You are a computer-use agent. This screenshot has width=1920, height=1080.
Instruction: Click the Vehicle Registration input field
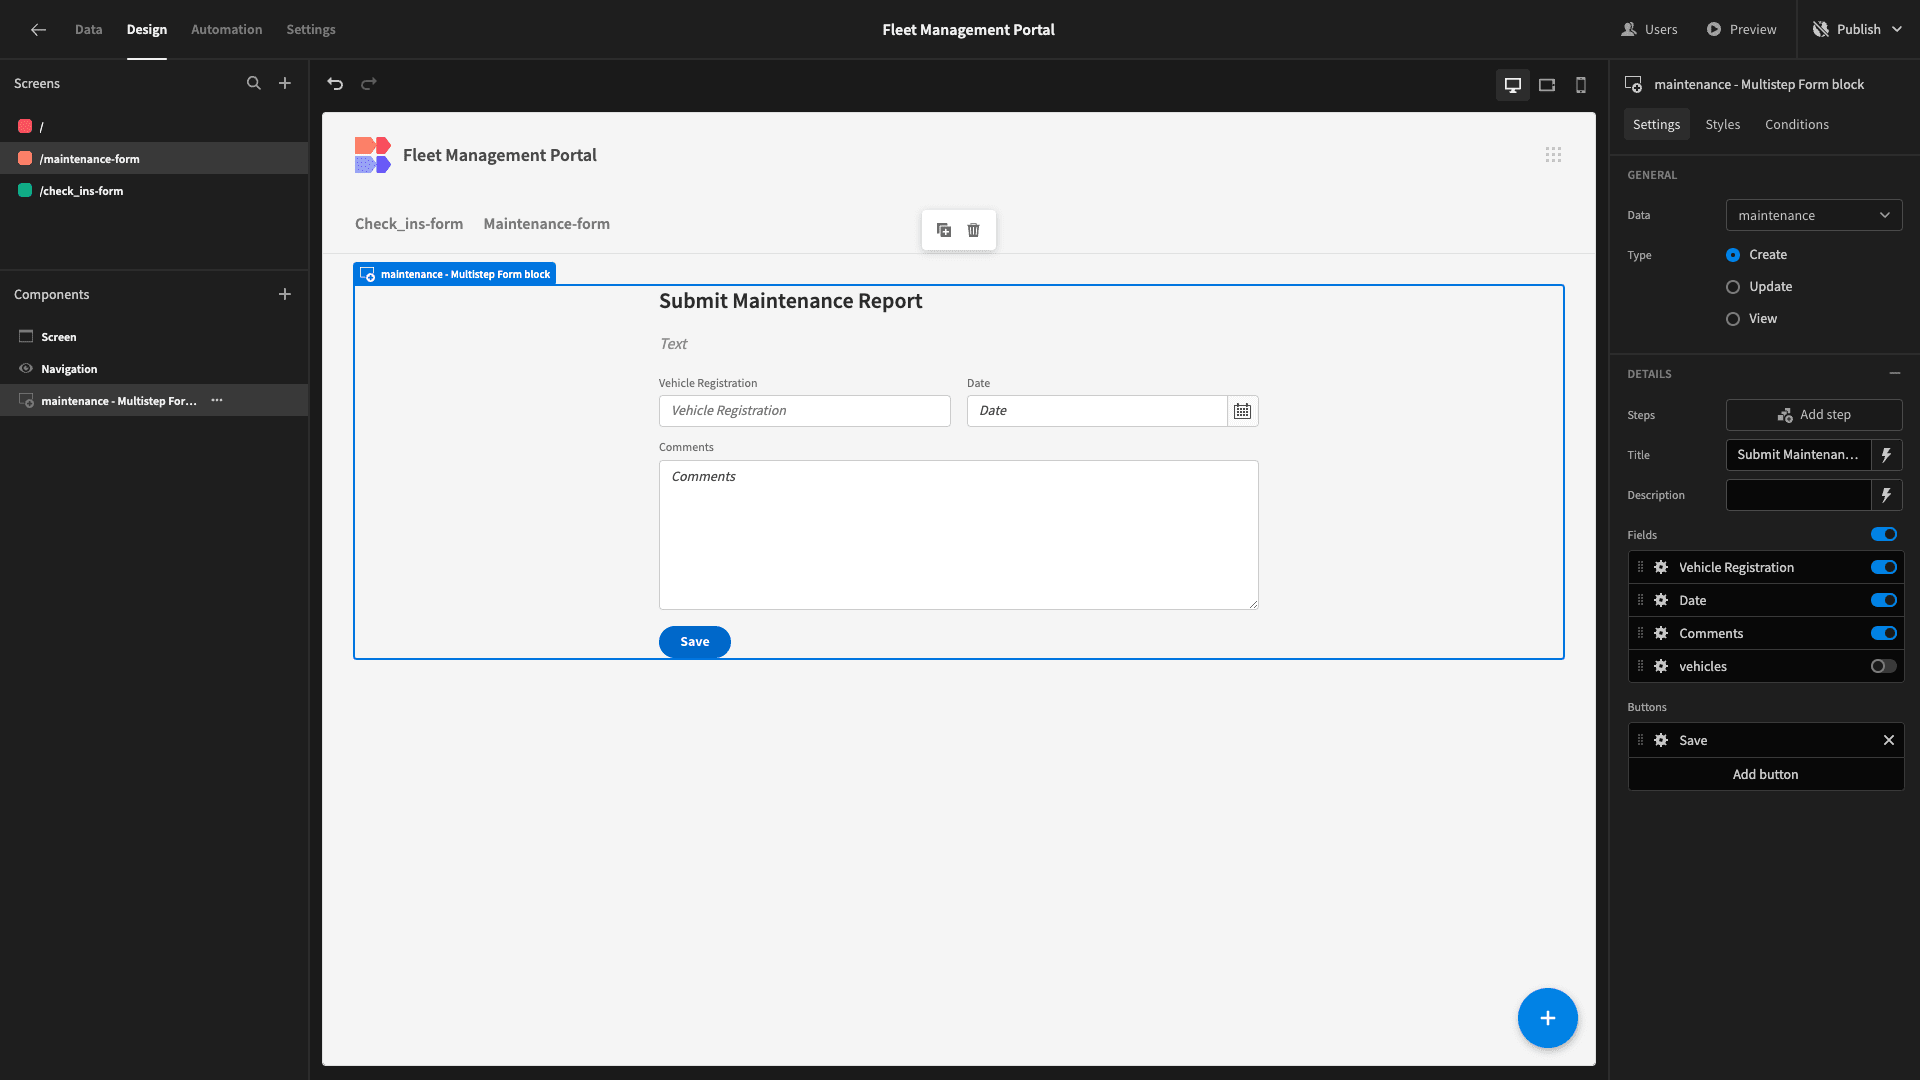804,410
